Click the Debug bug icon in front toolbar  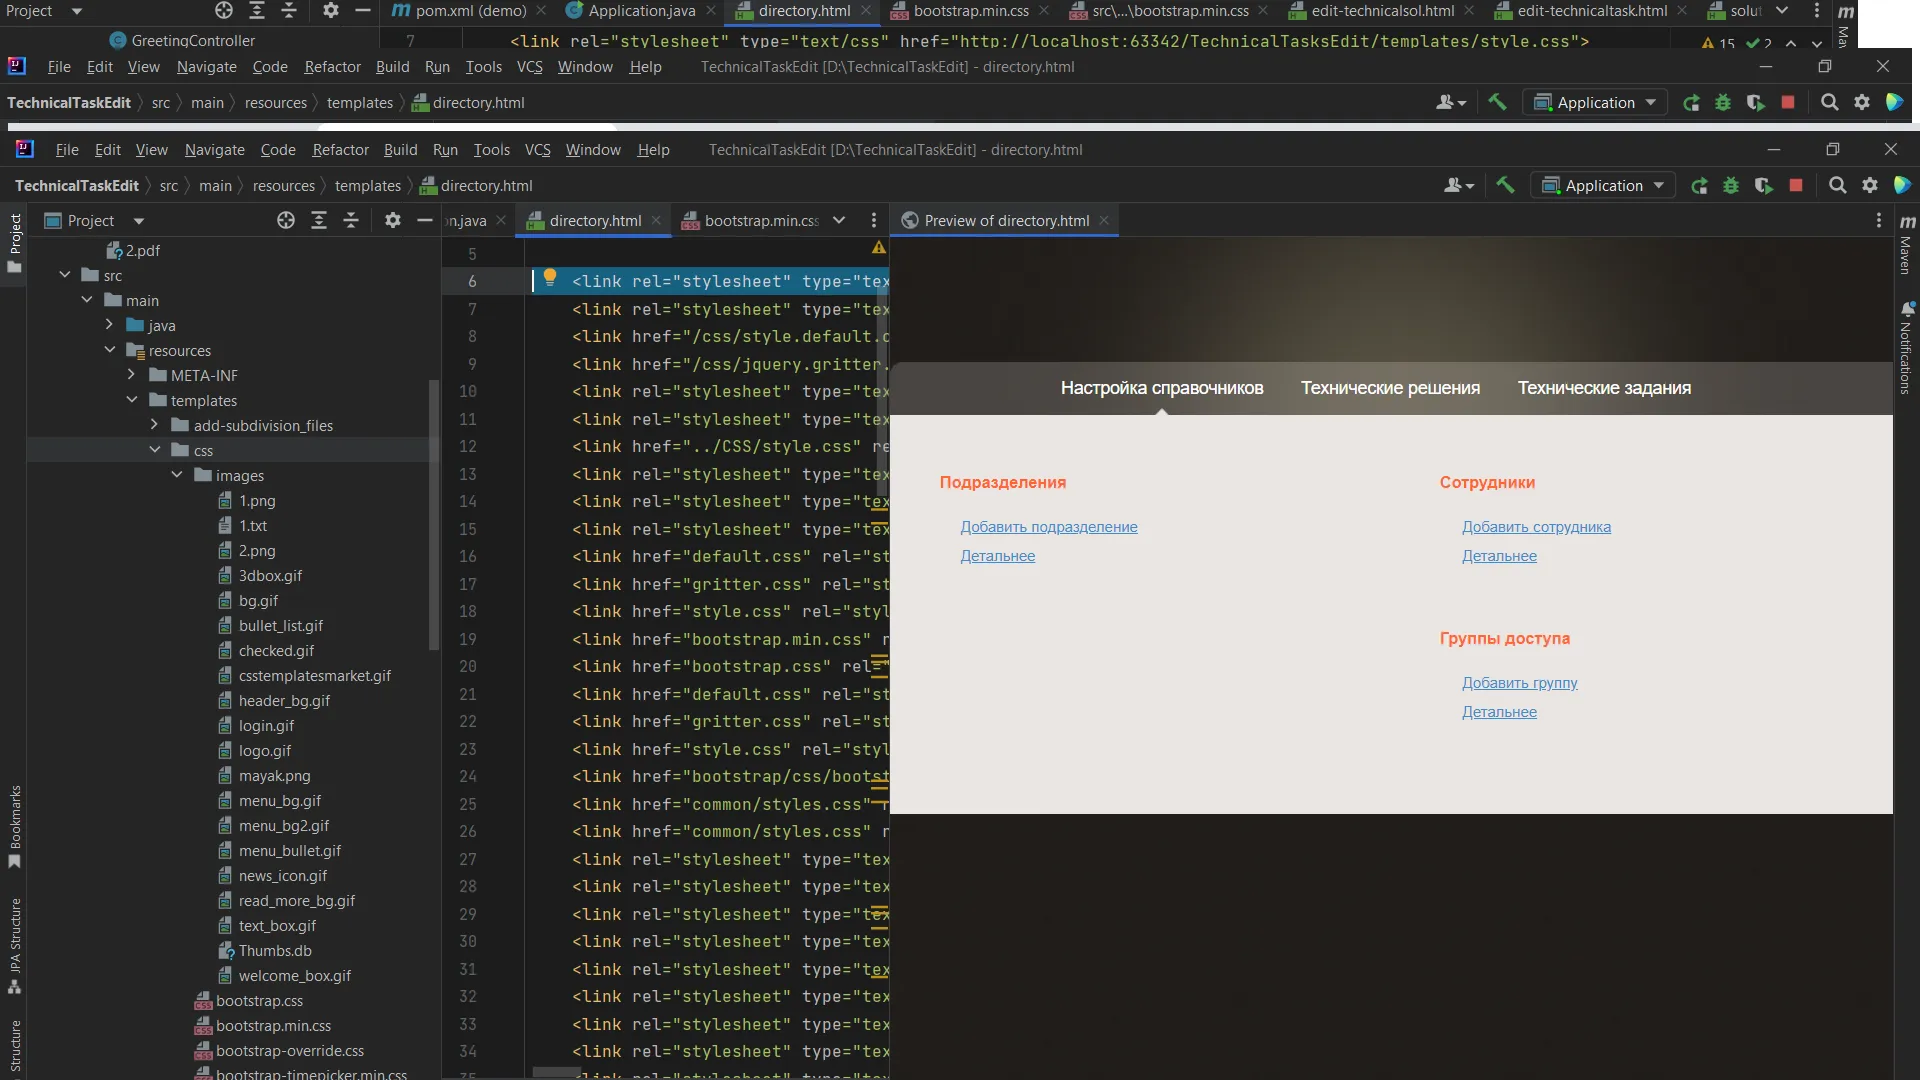tap(1731, 186)
